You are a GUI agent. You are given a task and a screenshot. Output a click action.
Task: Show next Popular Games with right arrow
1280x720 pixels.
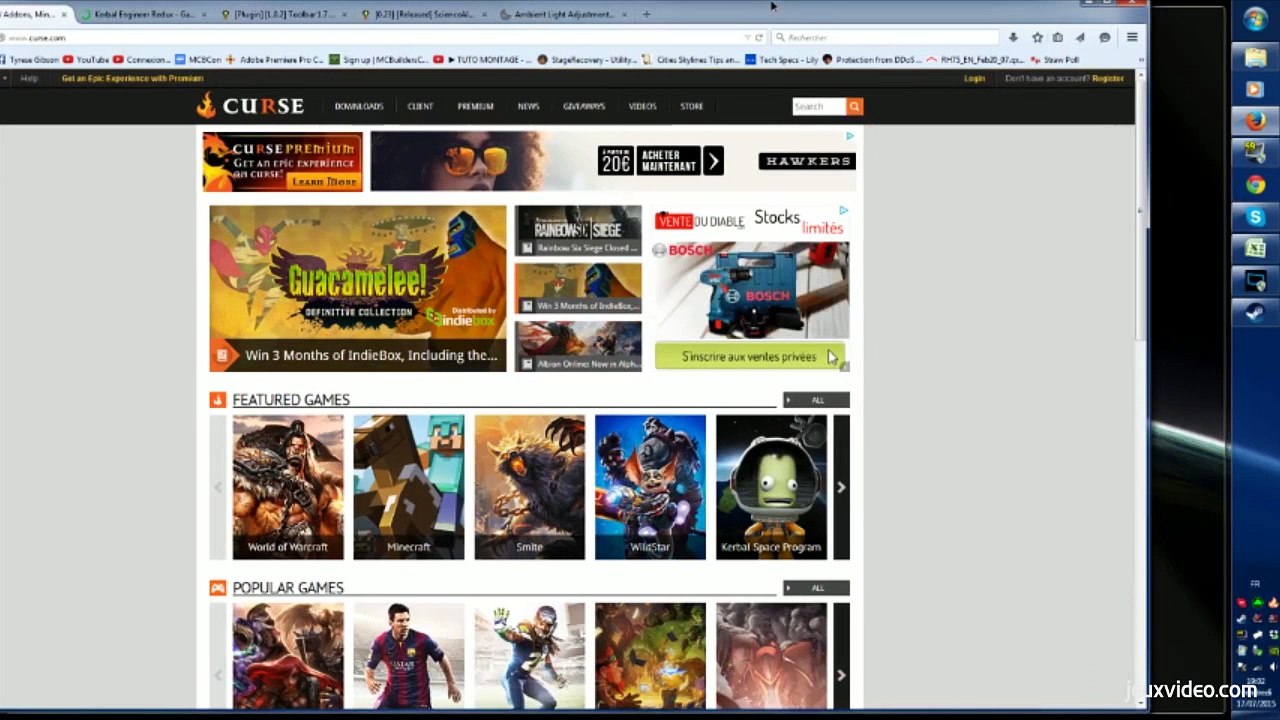[841, 675]
